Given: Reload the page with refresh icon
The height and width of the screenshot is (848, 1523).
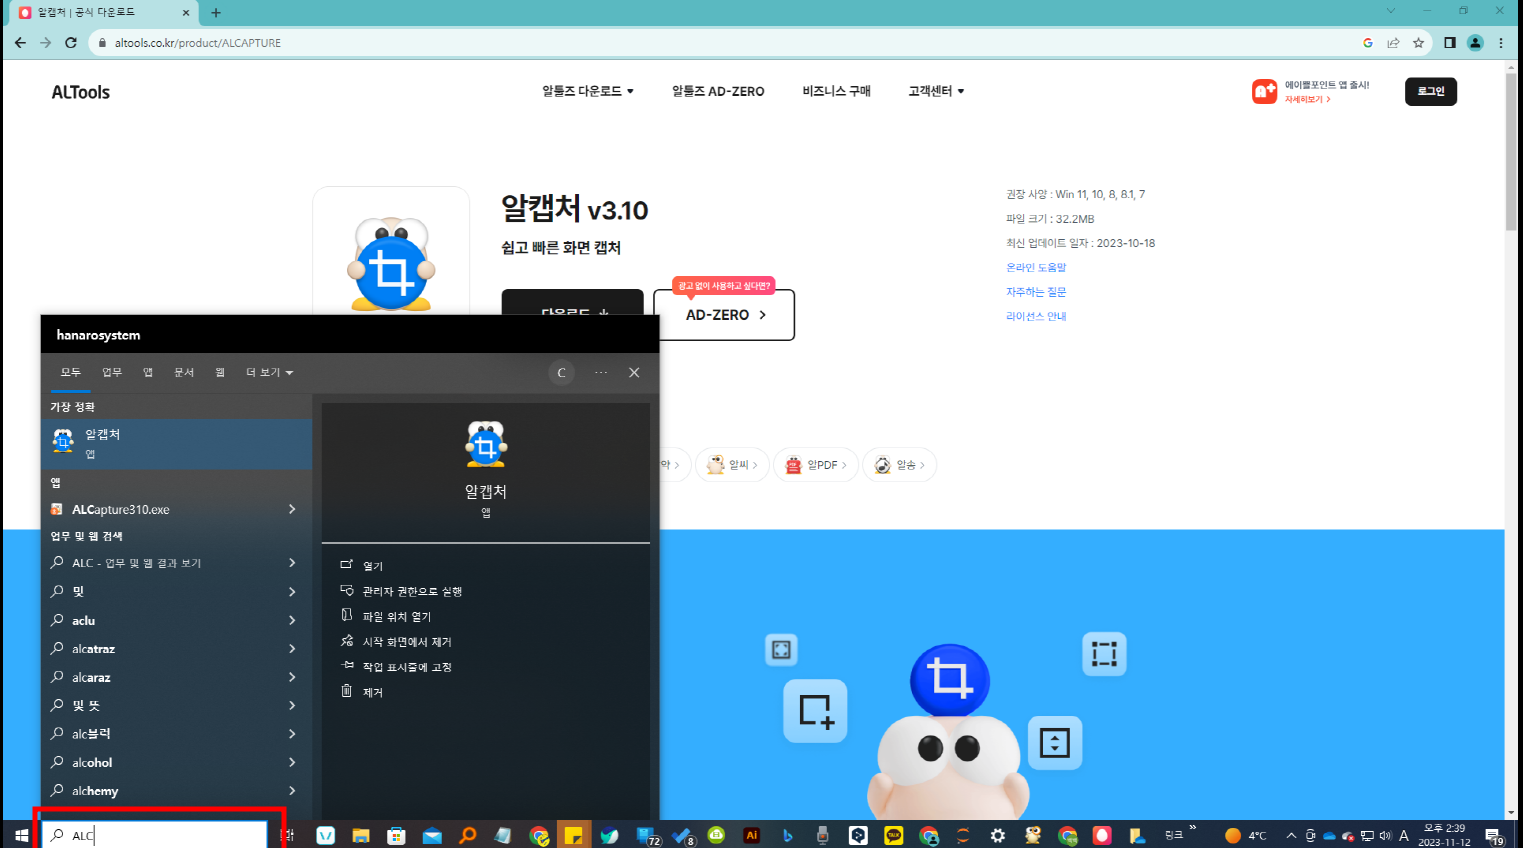Looking at the screenshot, I should tap(71, 43).
